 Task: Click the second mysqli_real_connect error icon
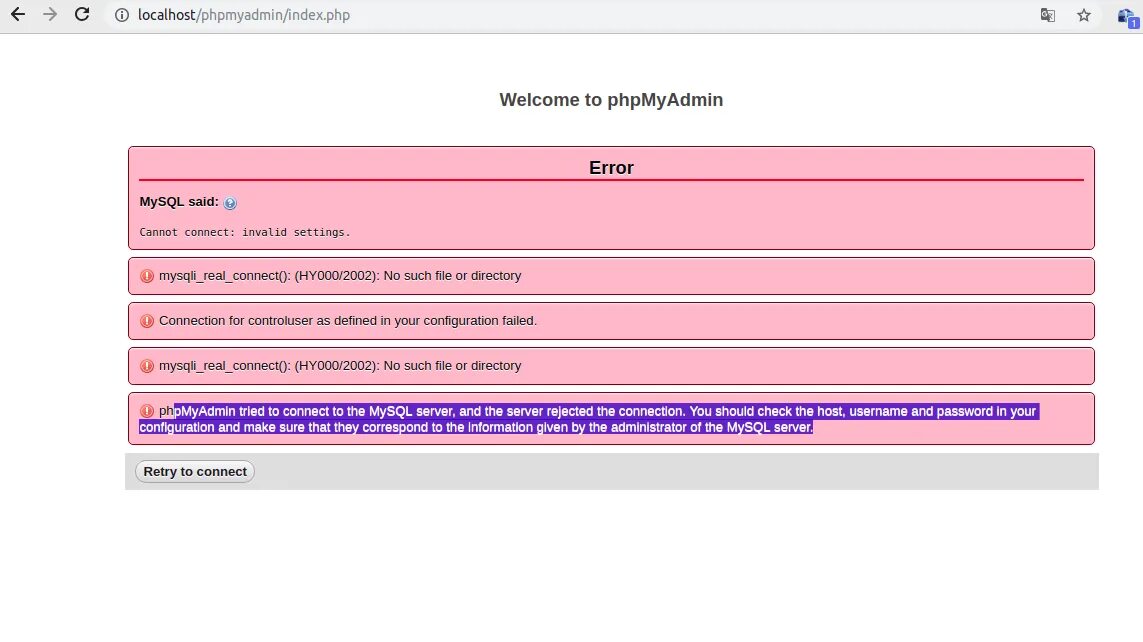147,366
